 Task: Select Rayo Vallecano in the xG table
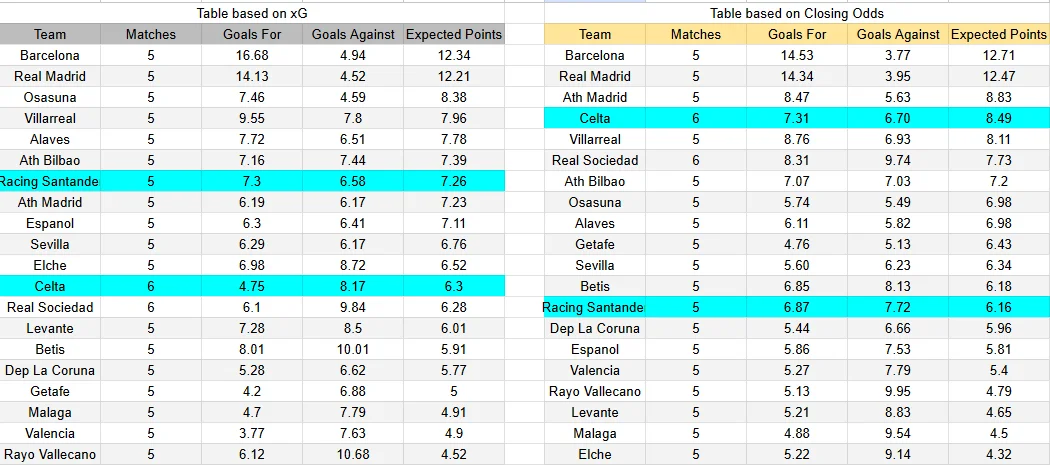tap(50, 454)
